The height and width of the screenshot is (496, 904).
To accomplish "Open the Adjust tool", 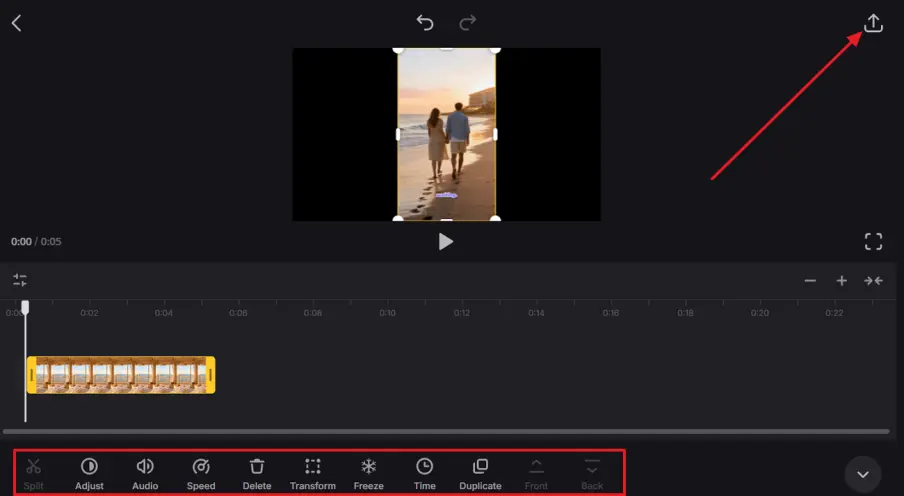I will click(x=89, y=474).
